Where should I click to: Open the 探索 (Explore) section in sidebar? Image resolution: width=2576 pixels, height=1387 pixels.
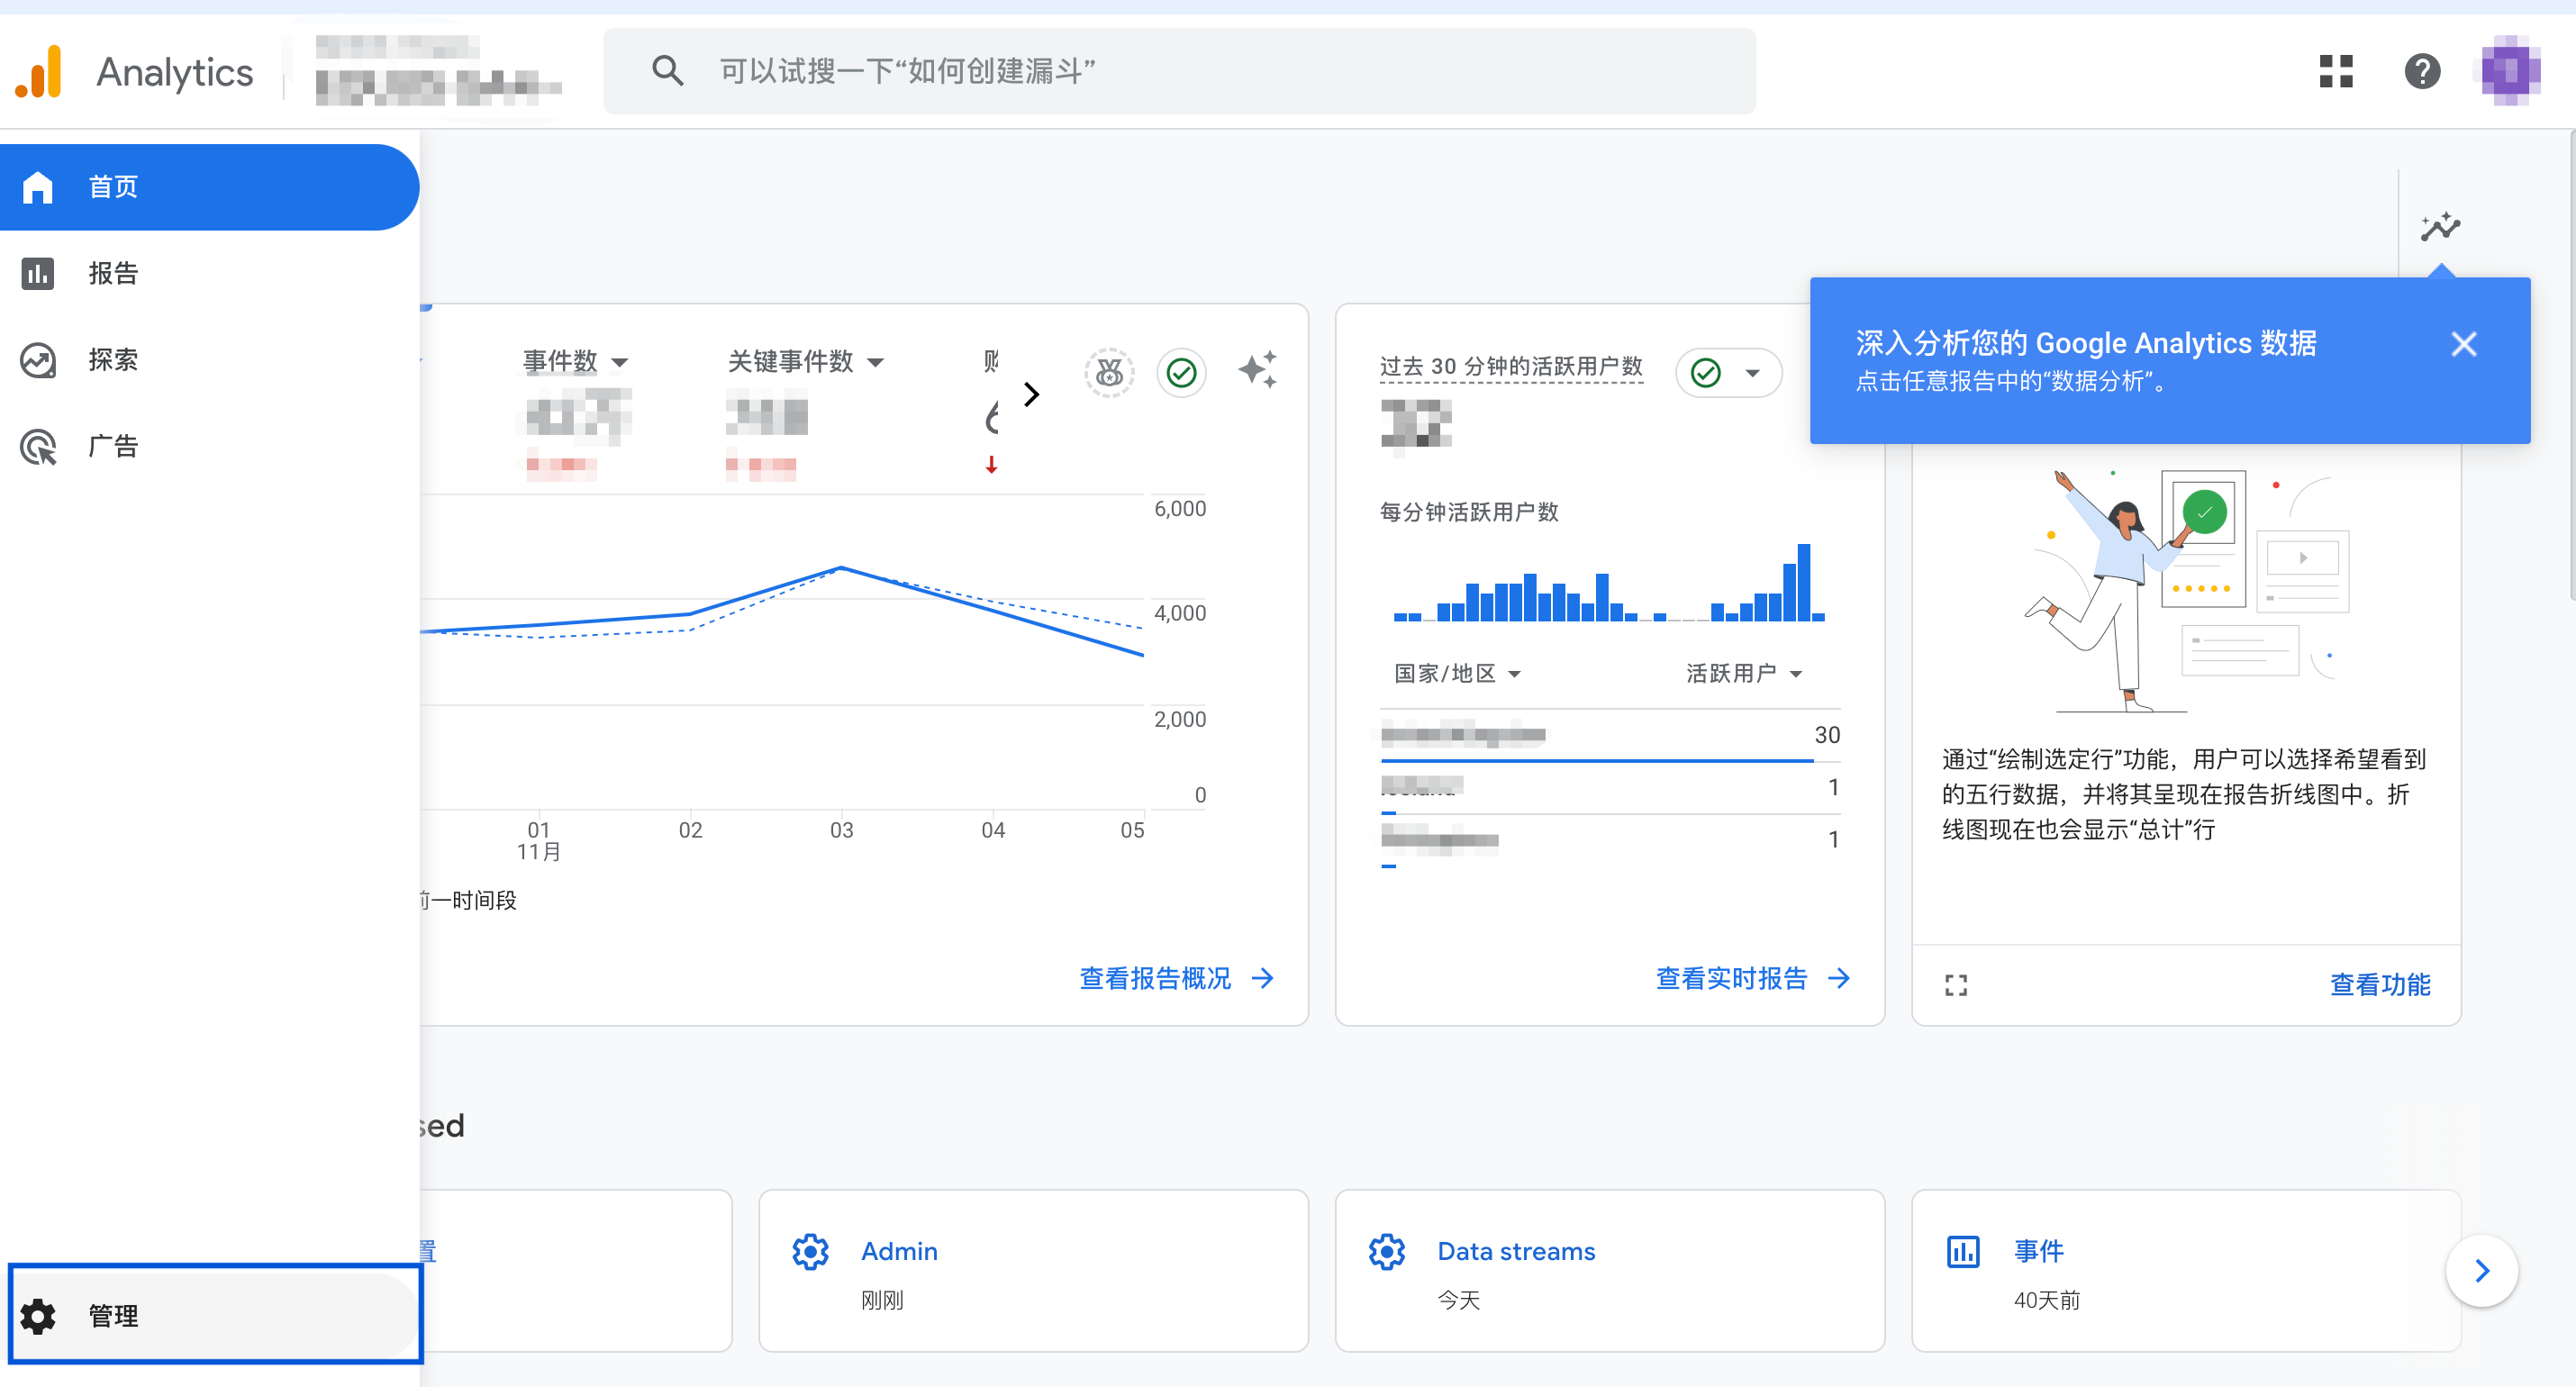click(112, 360)
